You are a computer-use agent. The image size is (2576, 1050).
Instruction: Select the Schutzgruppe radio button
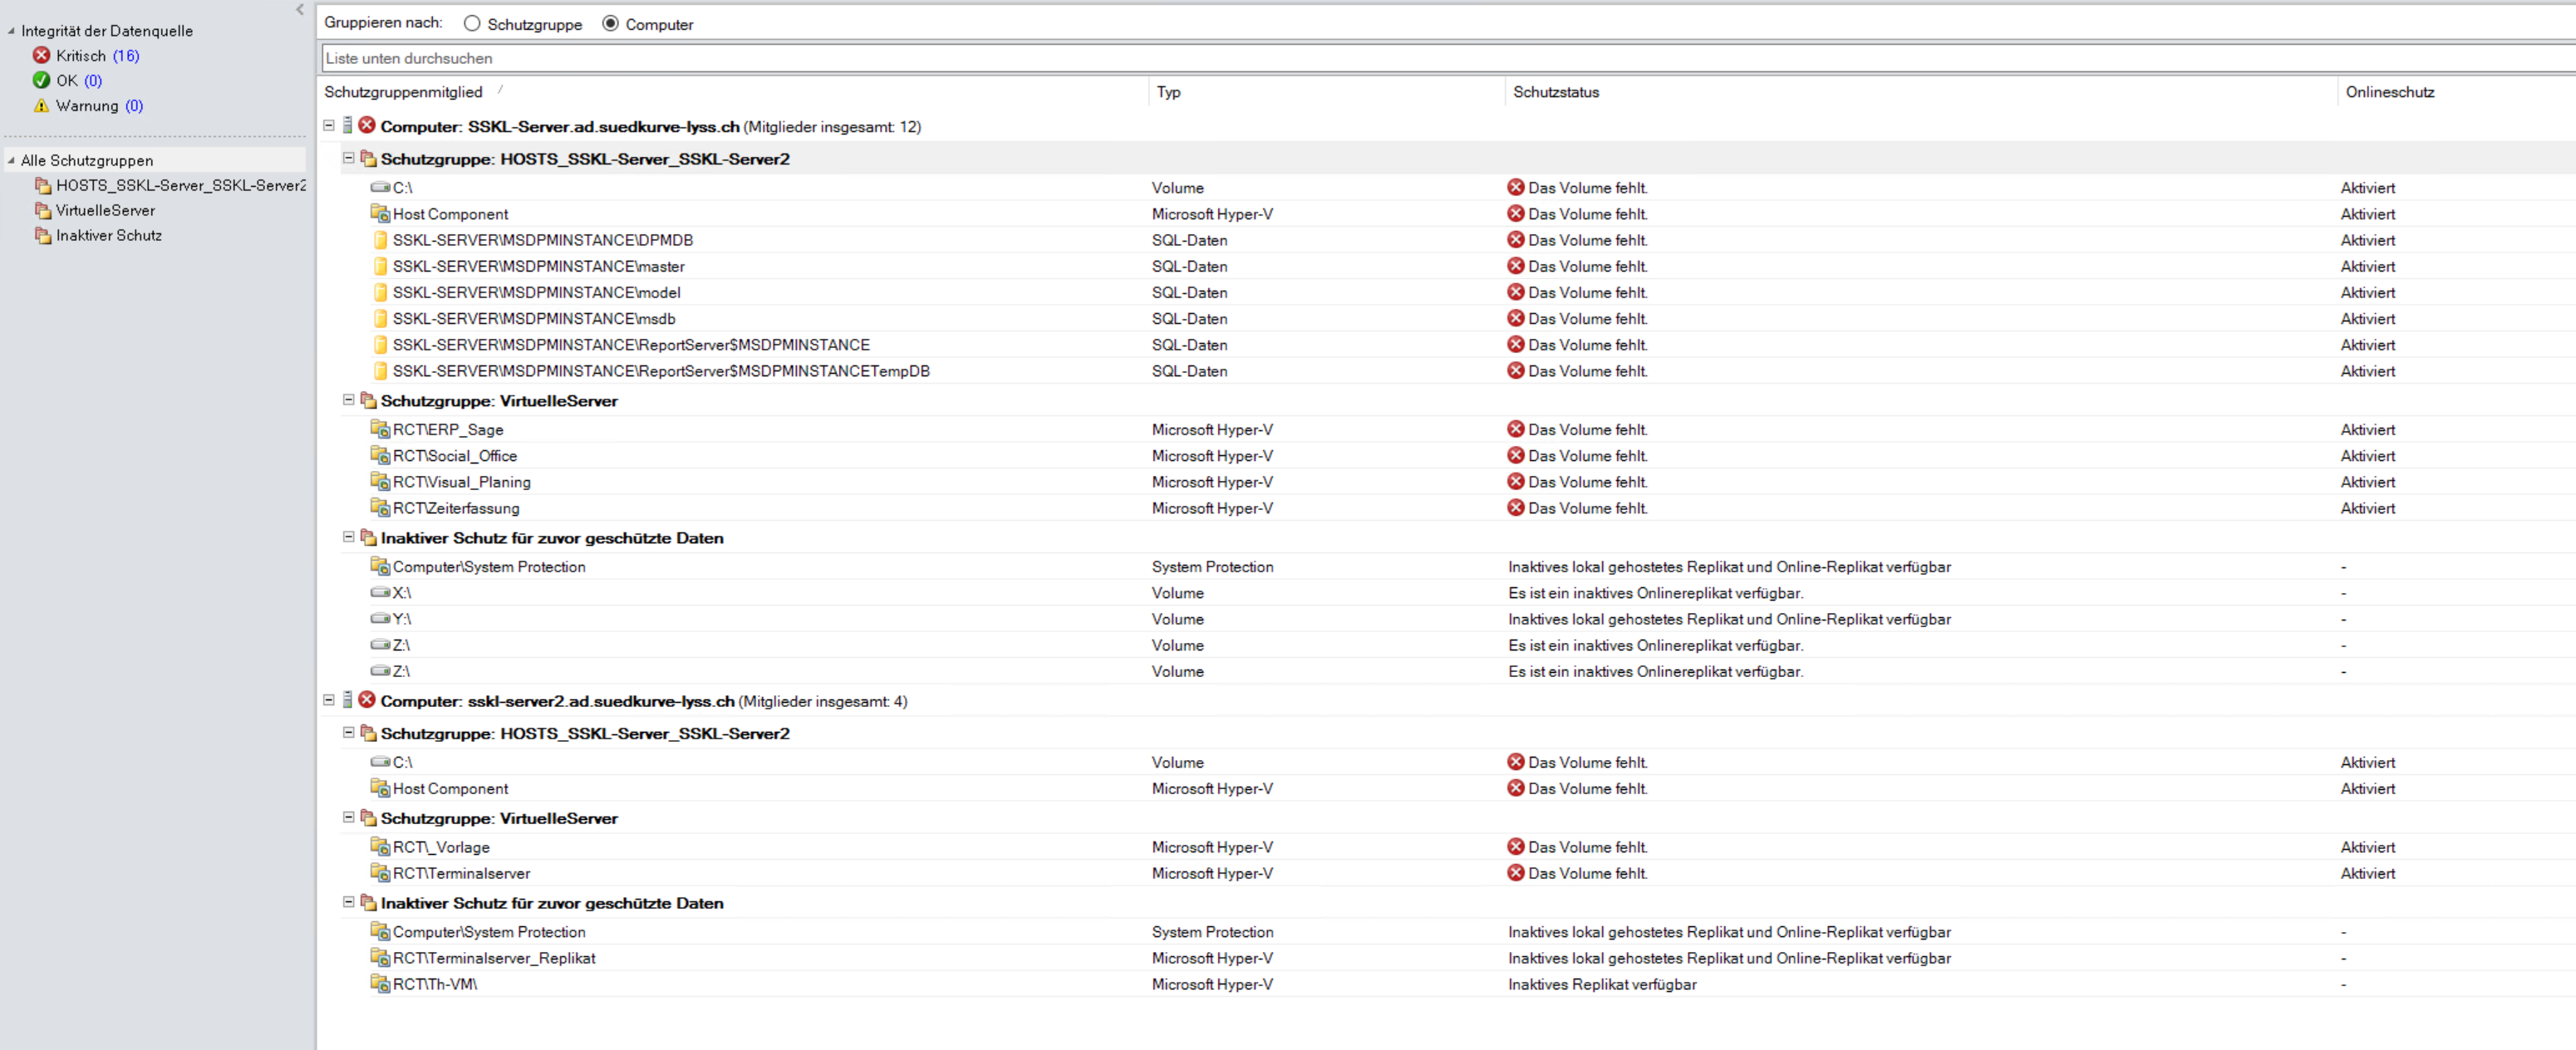point(472,24)
